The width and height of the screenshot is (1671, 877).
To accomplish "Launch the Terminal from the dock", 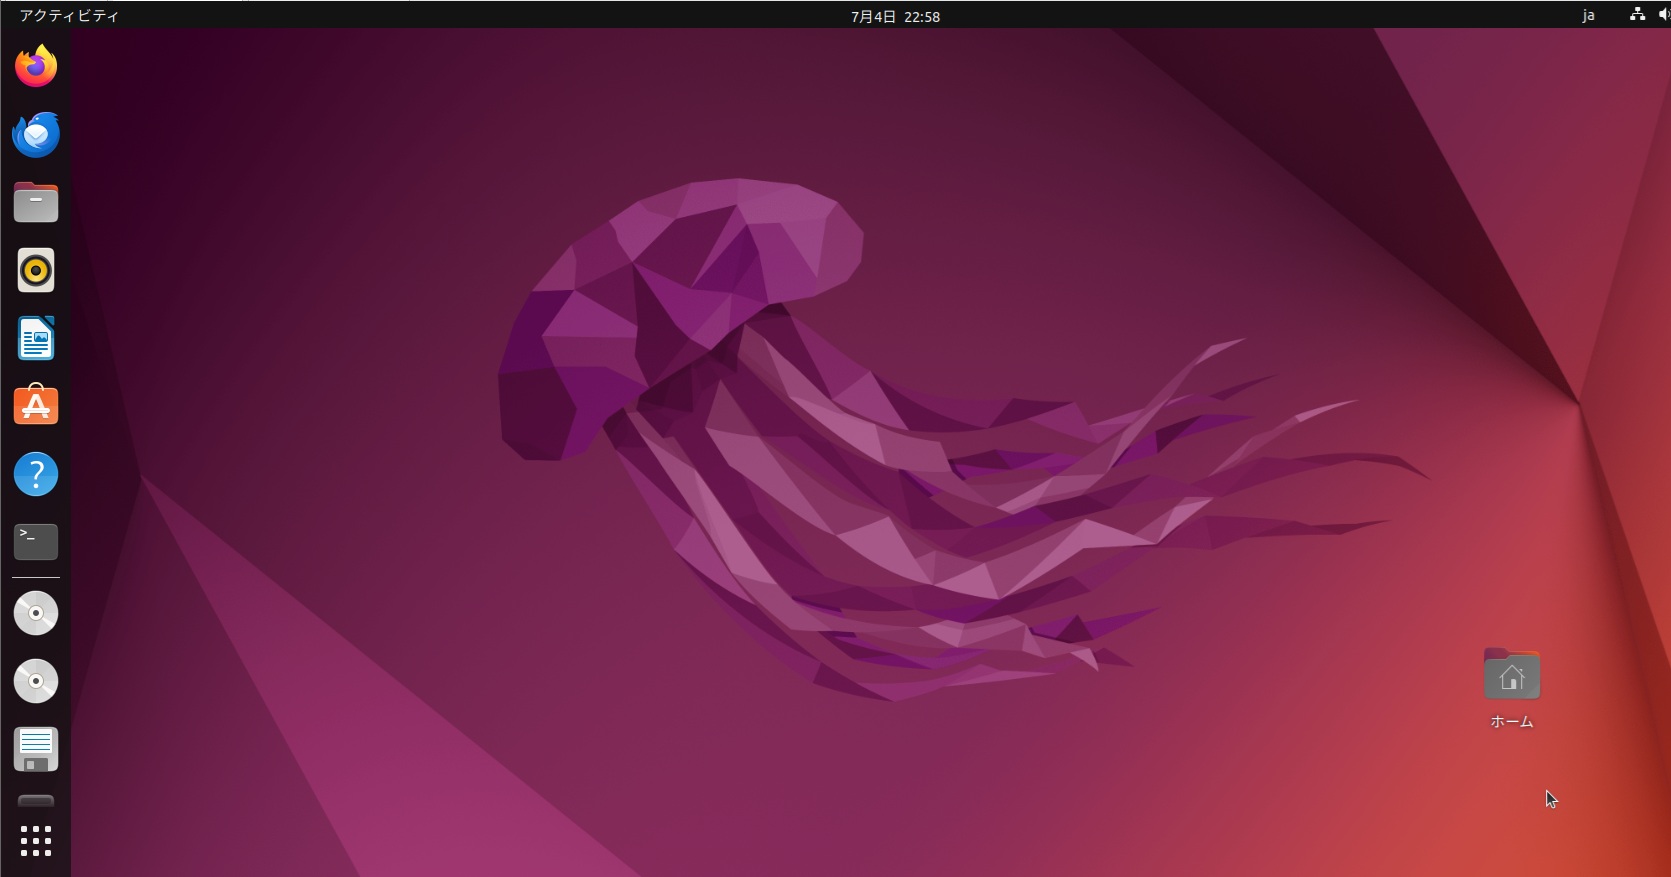I will tap(36, 542).
